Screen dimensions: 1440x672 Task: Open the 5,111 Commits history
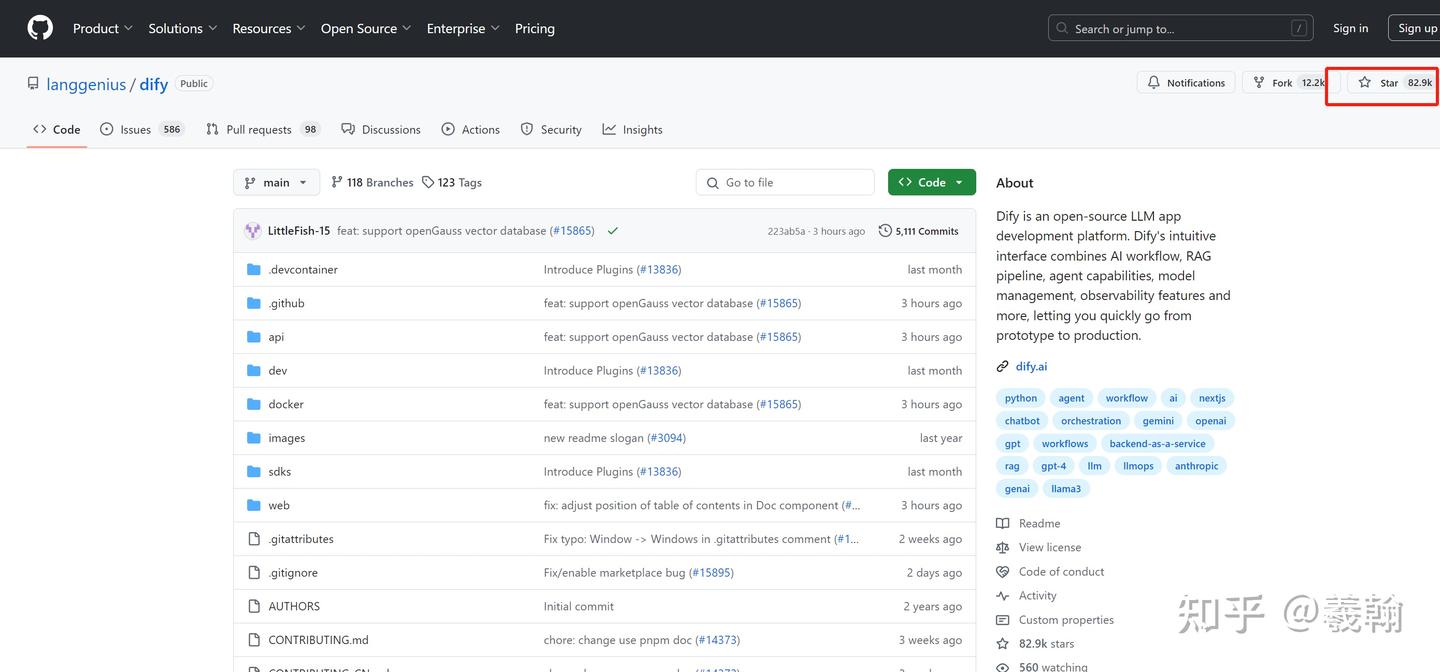point(918,231)
